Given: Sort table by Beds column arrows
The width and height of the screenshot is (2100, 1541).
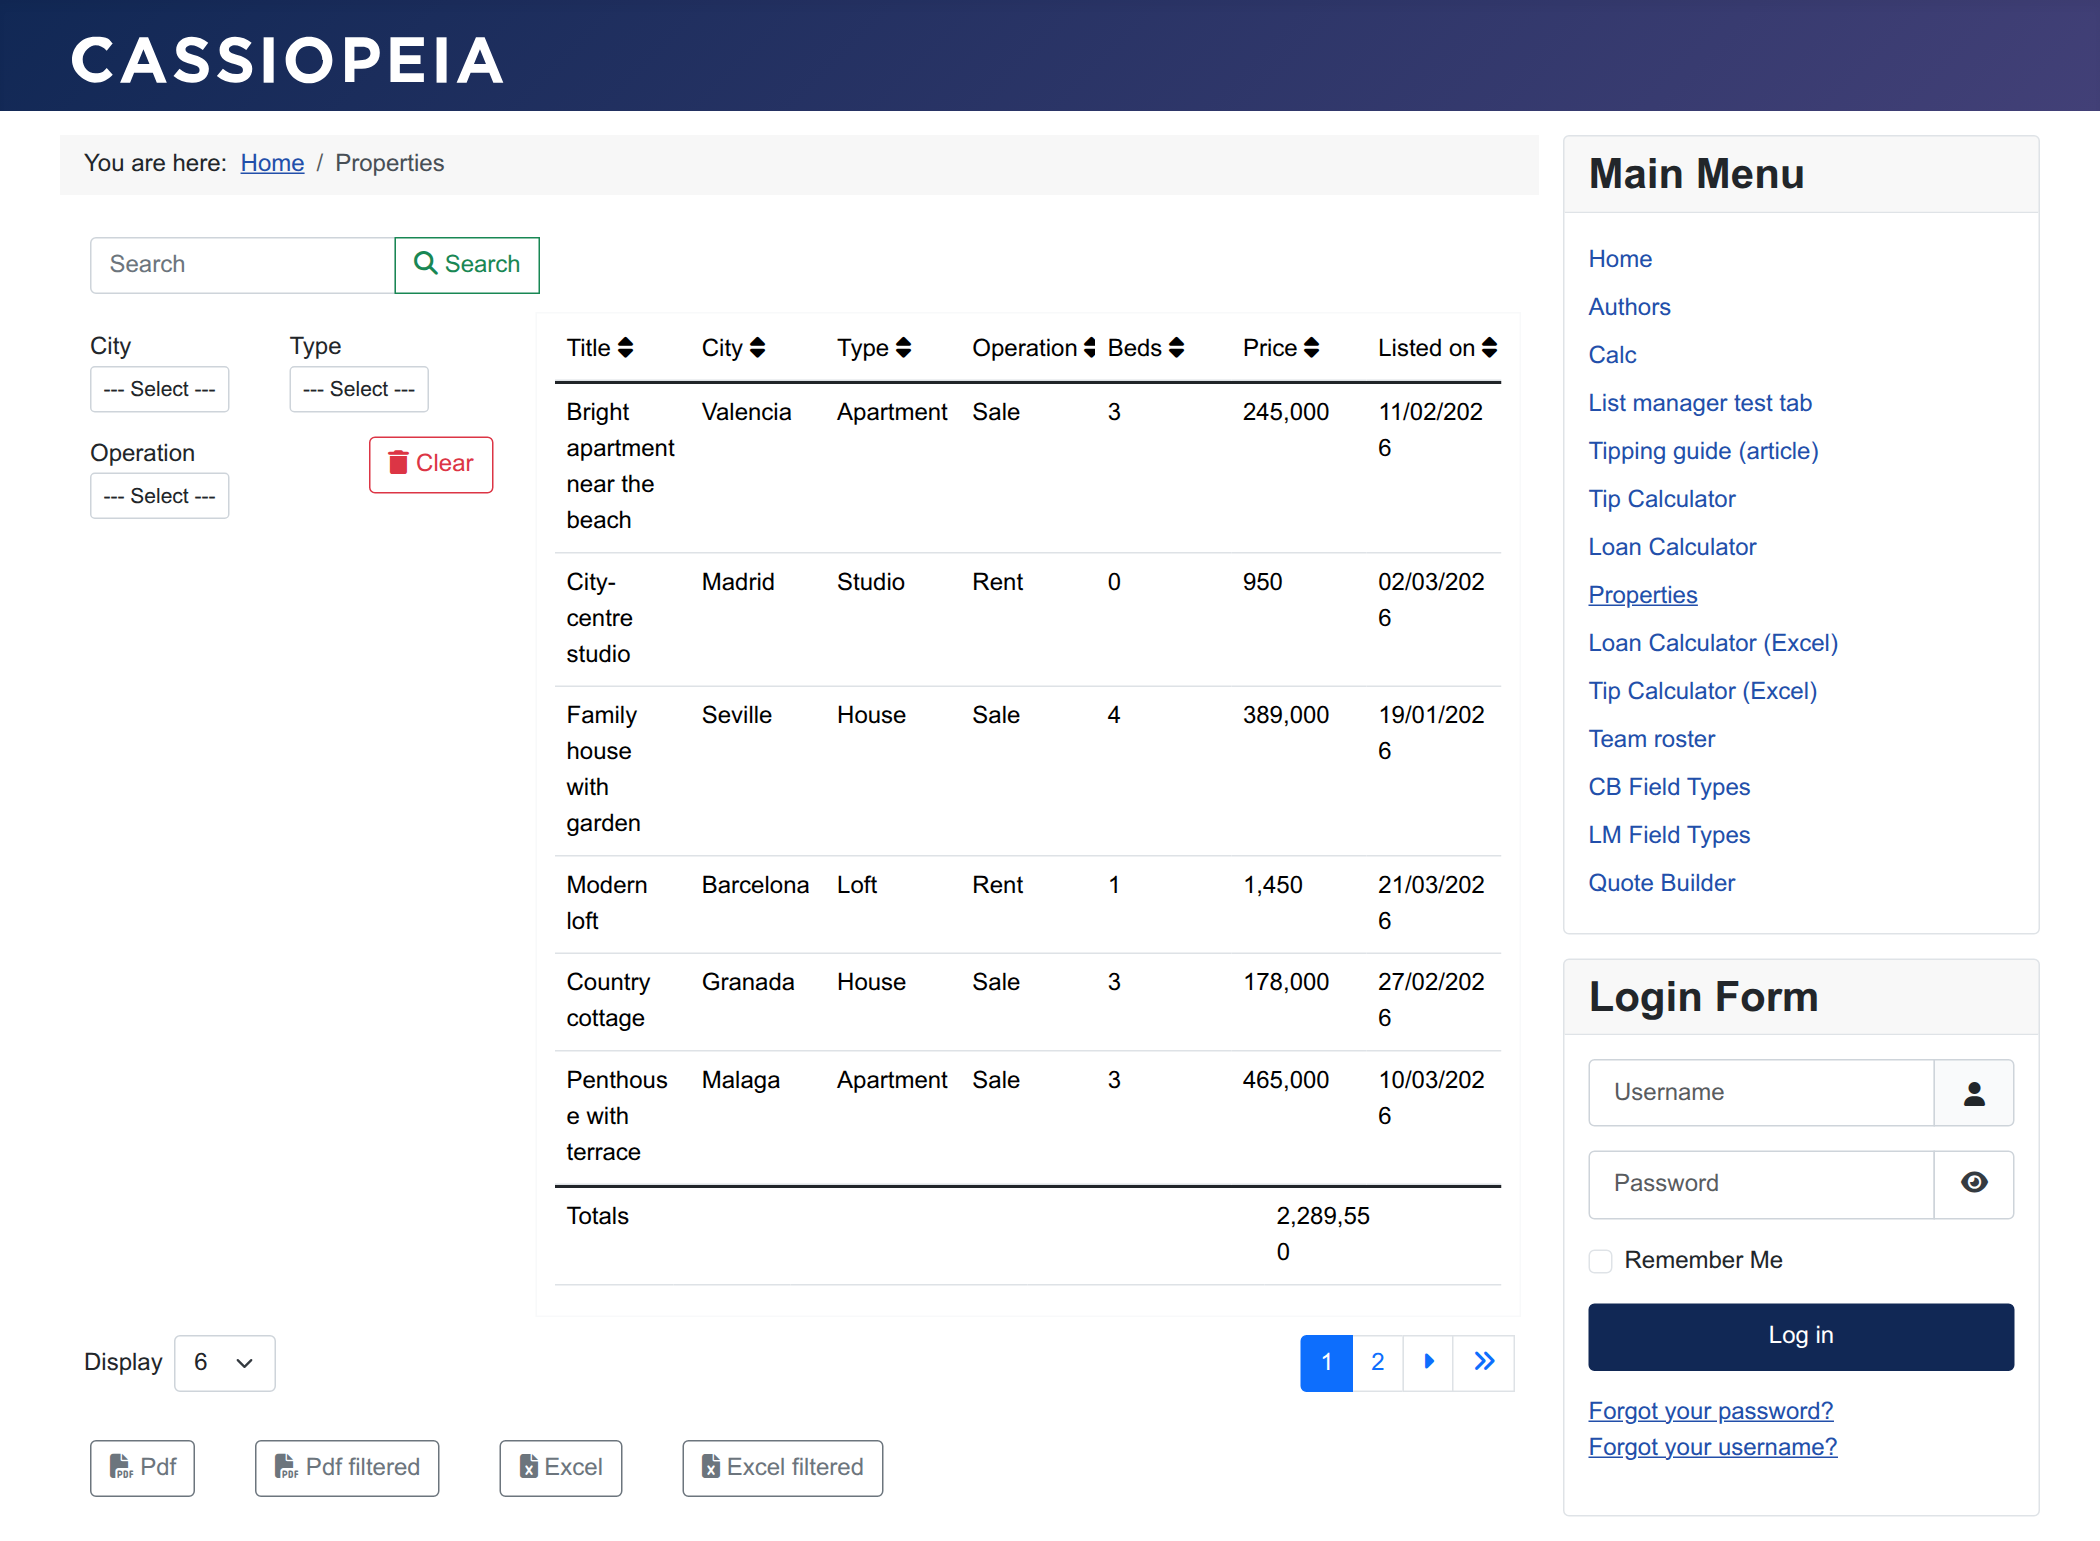Looking at the screenshot, I should tap(1177, 348).
